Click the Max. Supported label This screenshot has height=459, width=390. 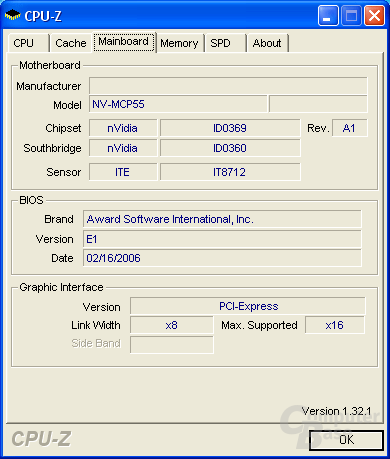click(x=259, y=325)
